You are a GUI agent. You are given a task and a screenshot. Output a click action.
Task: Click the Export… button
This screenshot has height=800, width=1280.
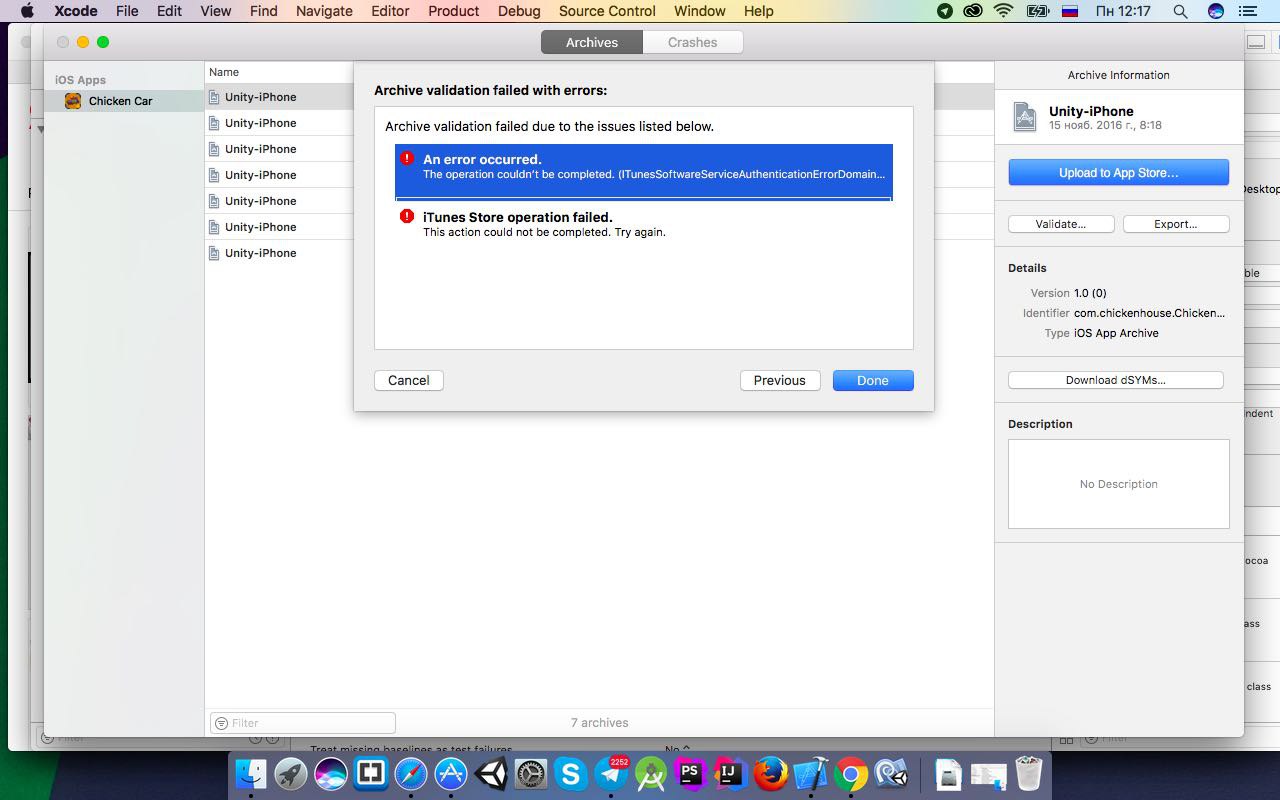coord(1176,224)
